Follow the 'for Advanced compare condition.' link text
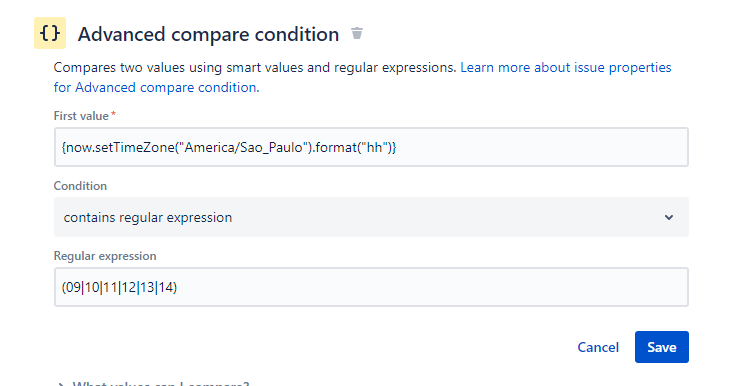This screenshot has width=750, height=386. 156,88
